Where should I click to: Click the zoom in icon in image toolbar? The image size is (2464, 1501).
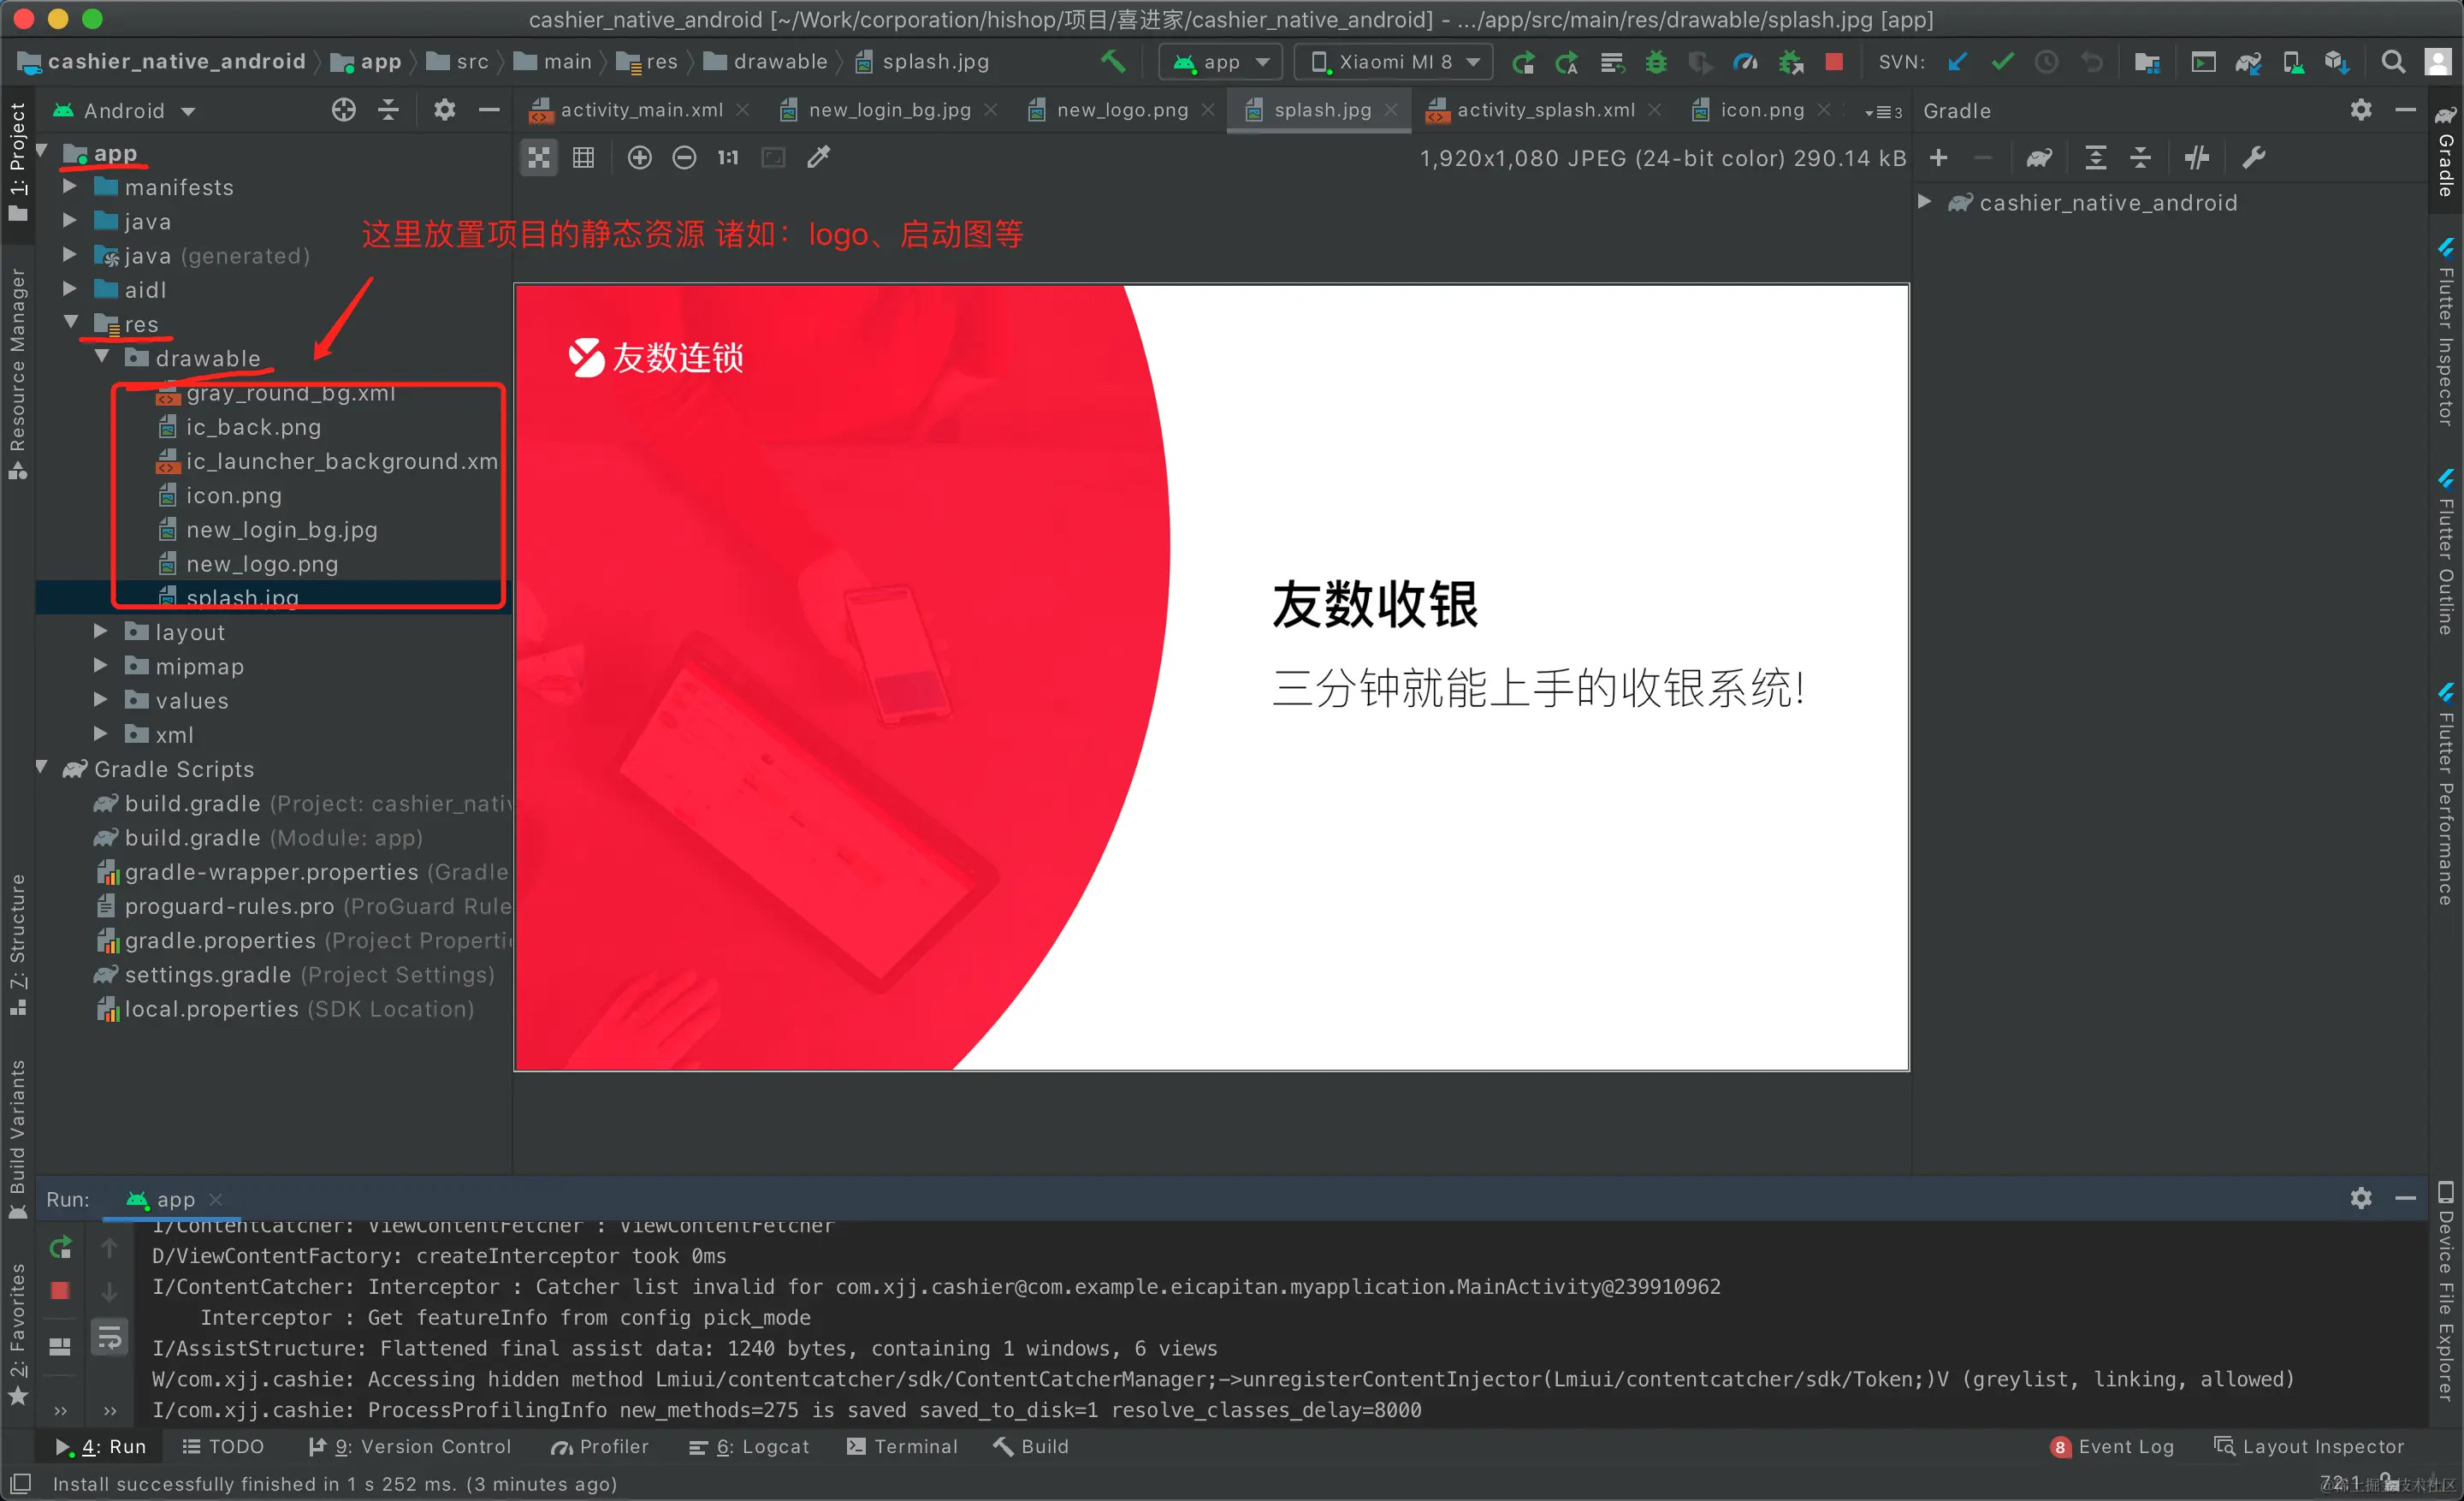[639, 157]
